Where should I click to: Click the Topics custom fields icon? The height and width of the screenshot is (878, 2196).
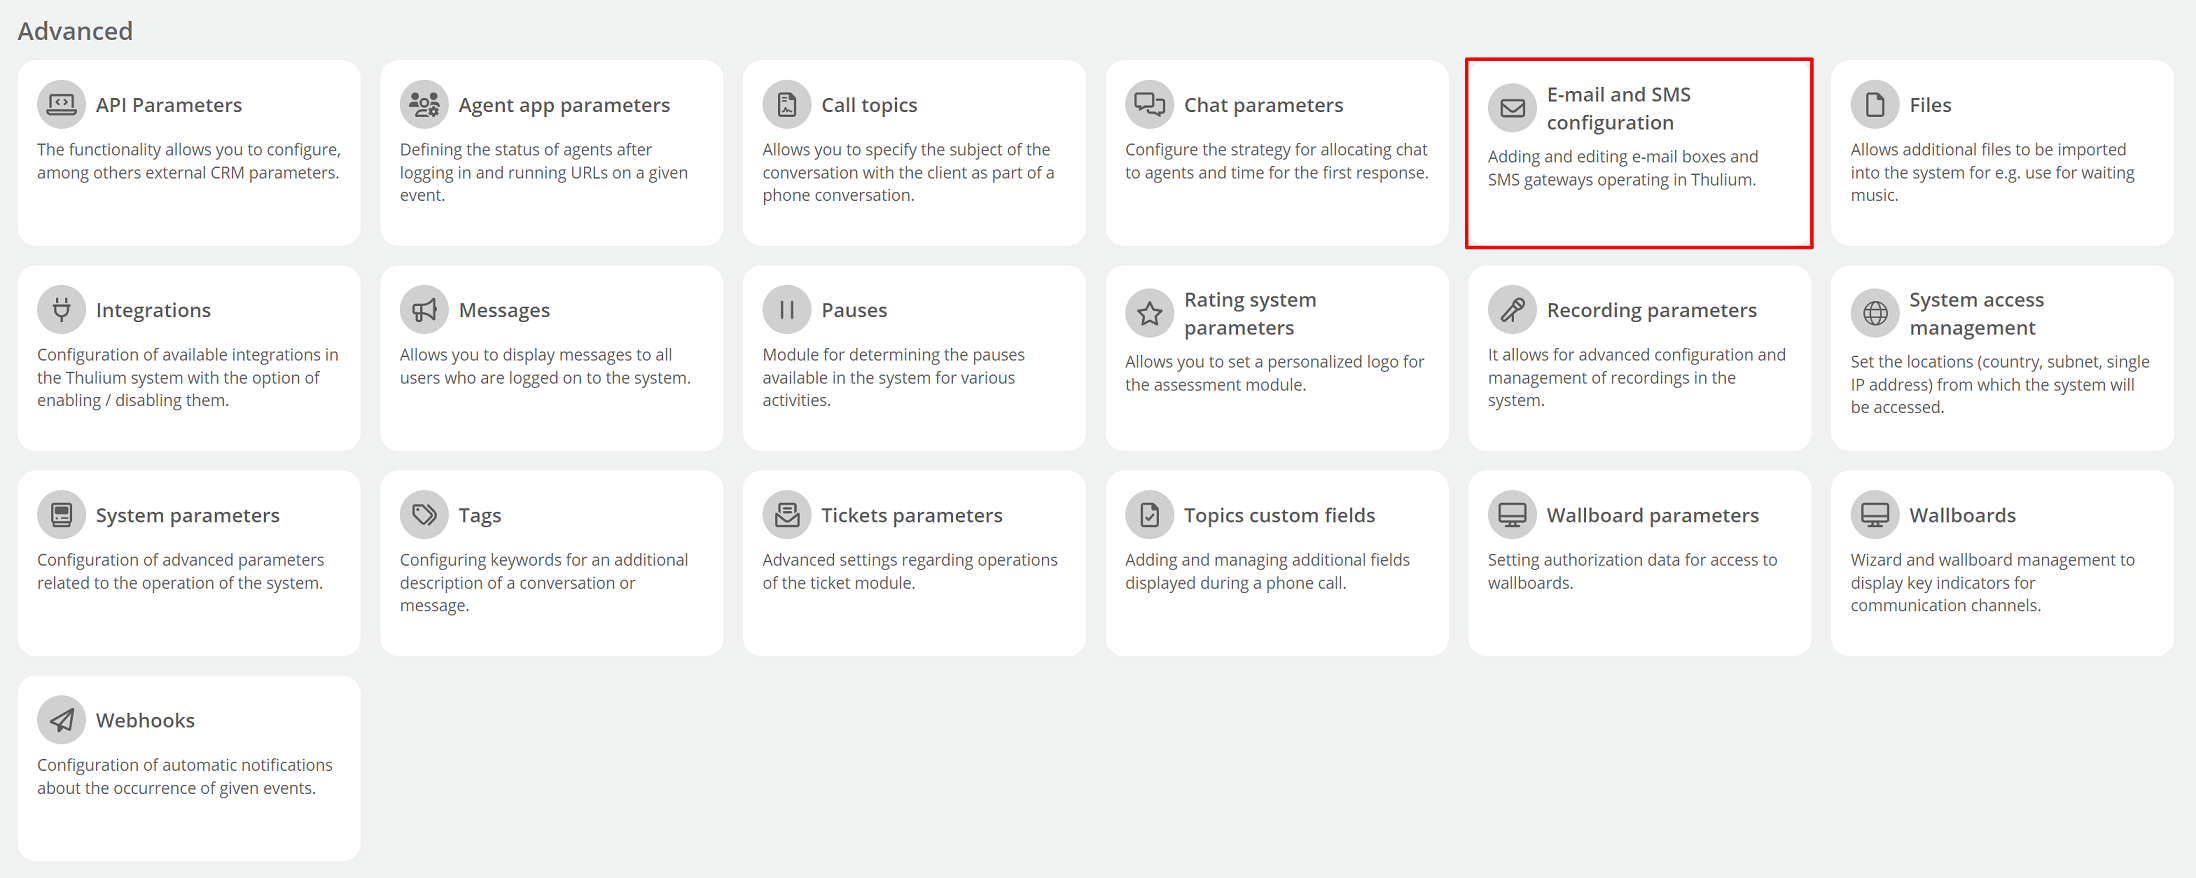pos(1150,514)
